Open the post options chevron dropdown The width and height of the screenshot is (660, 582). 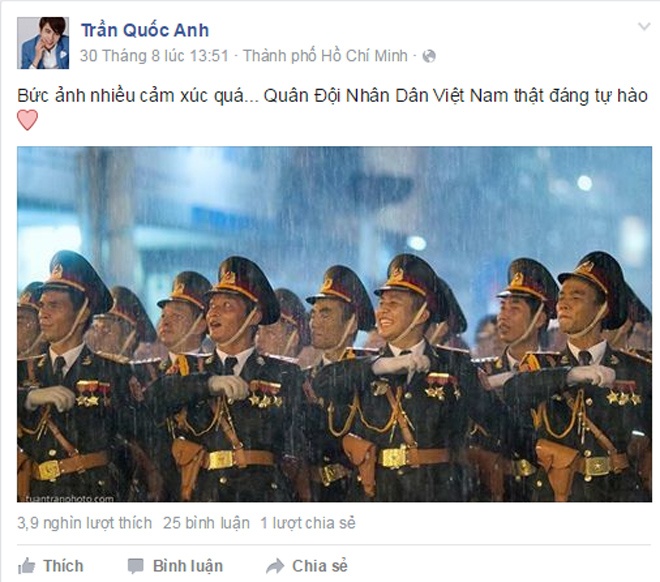644,27
